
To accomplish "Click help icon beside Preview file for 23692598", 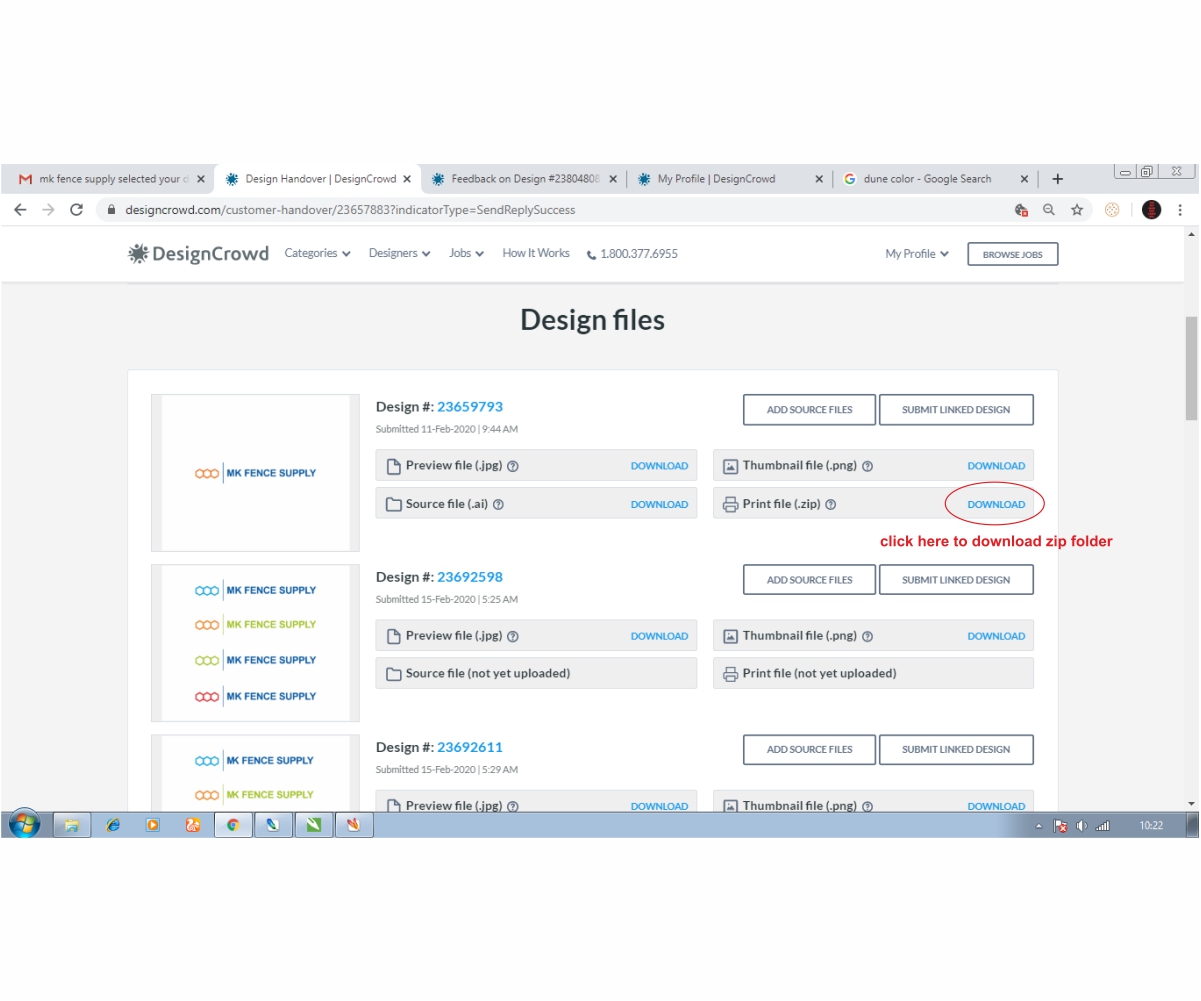I will [513, 636].
